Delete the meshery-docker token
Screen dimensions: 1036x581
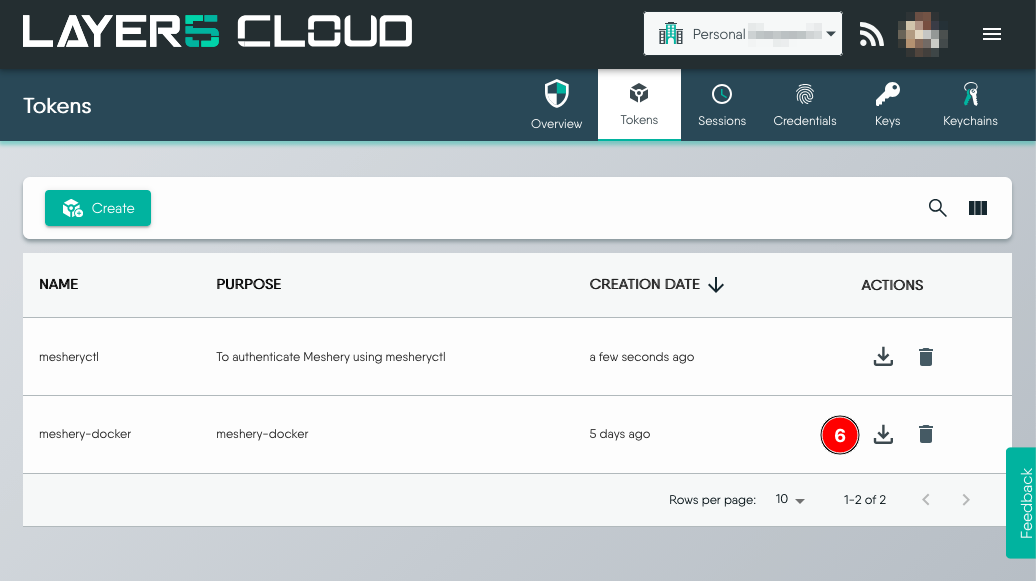[926, 434]
